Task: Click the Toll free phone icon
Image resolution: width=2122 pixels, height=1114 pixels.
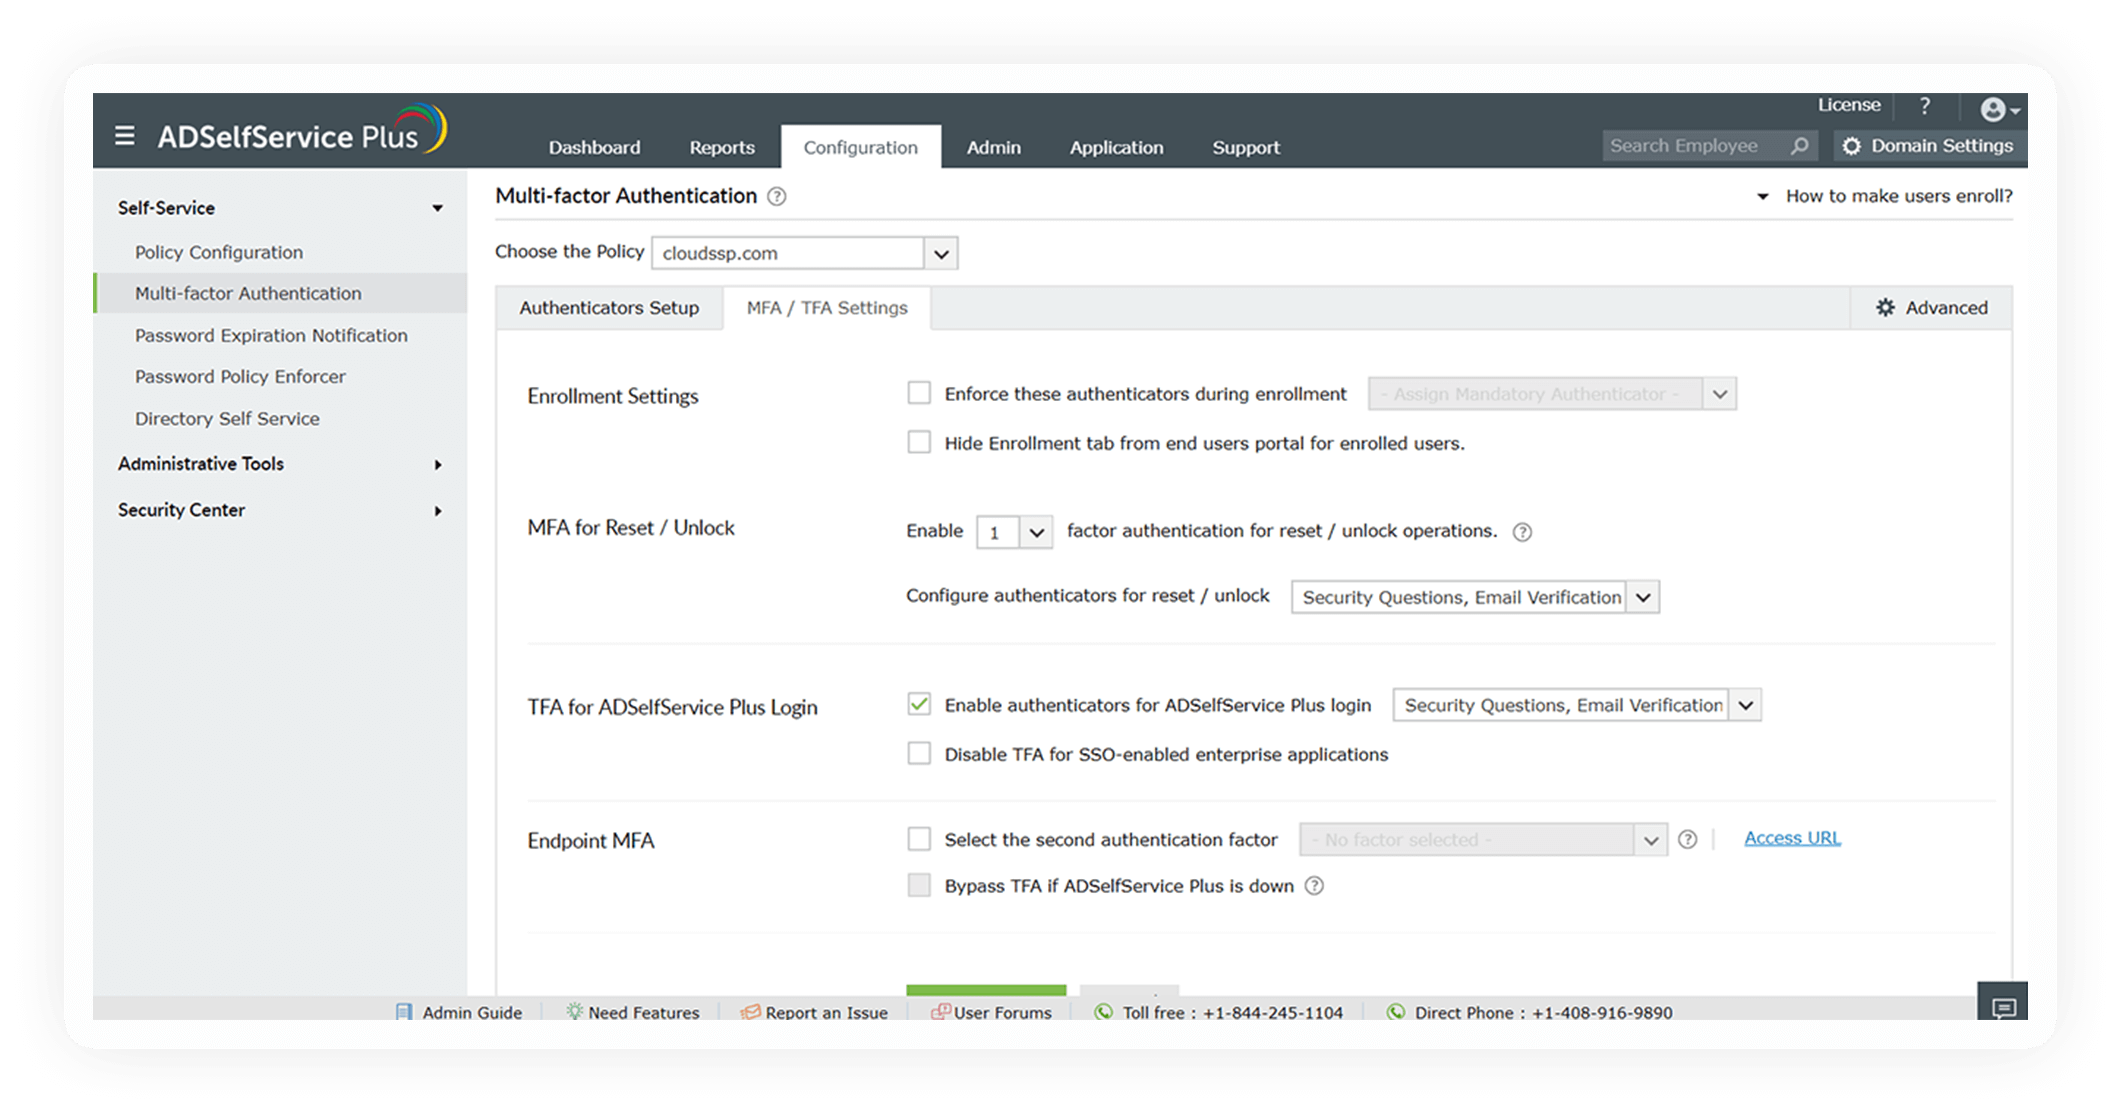Action: tap(1103, 1012)
